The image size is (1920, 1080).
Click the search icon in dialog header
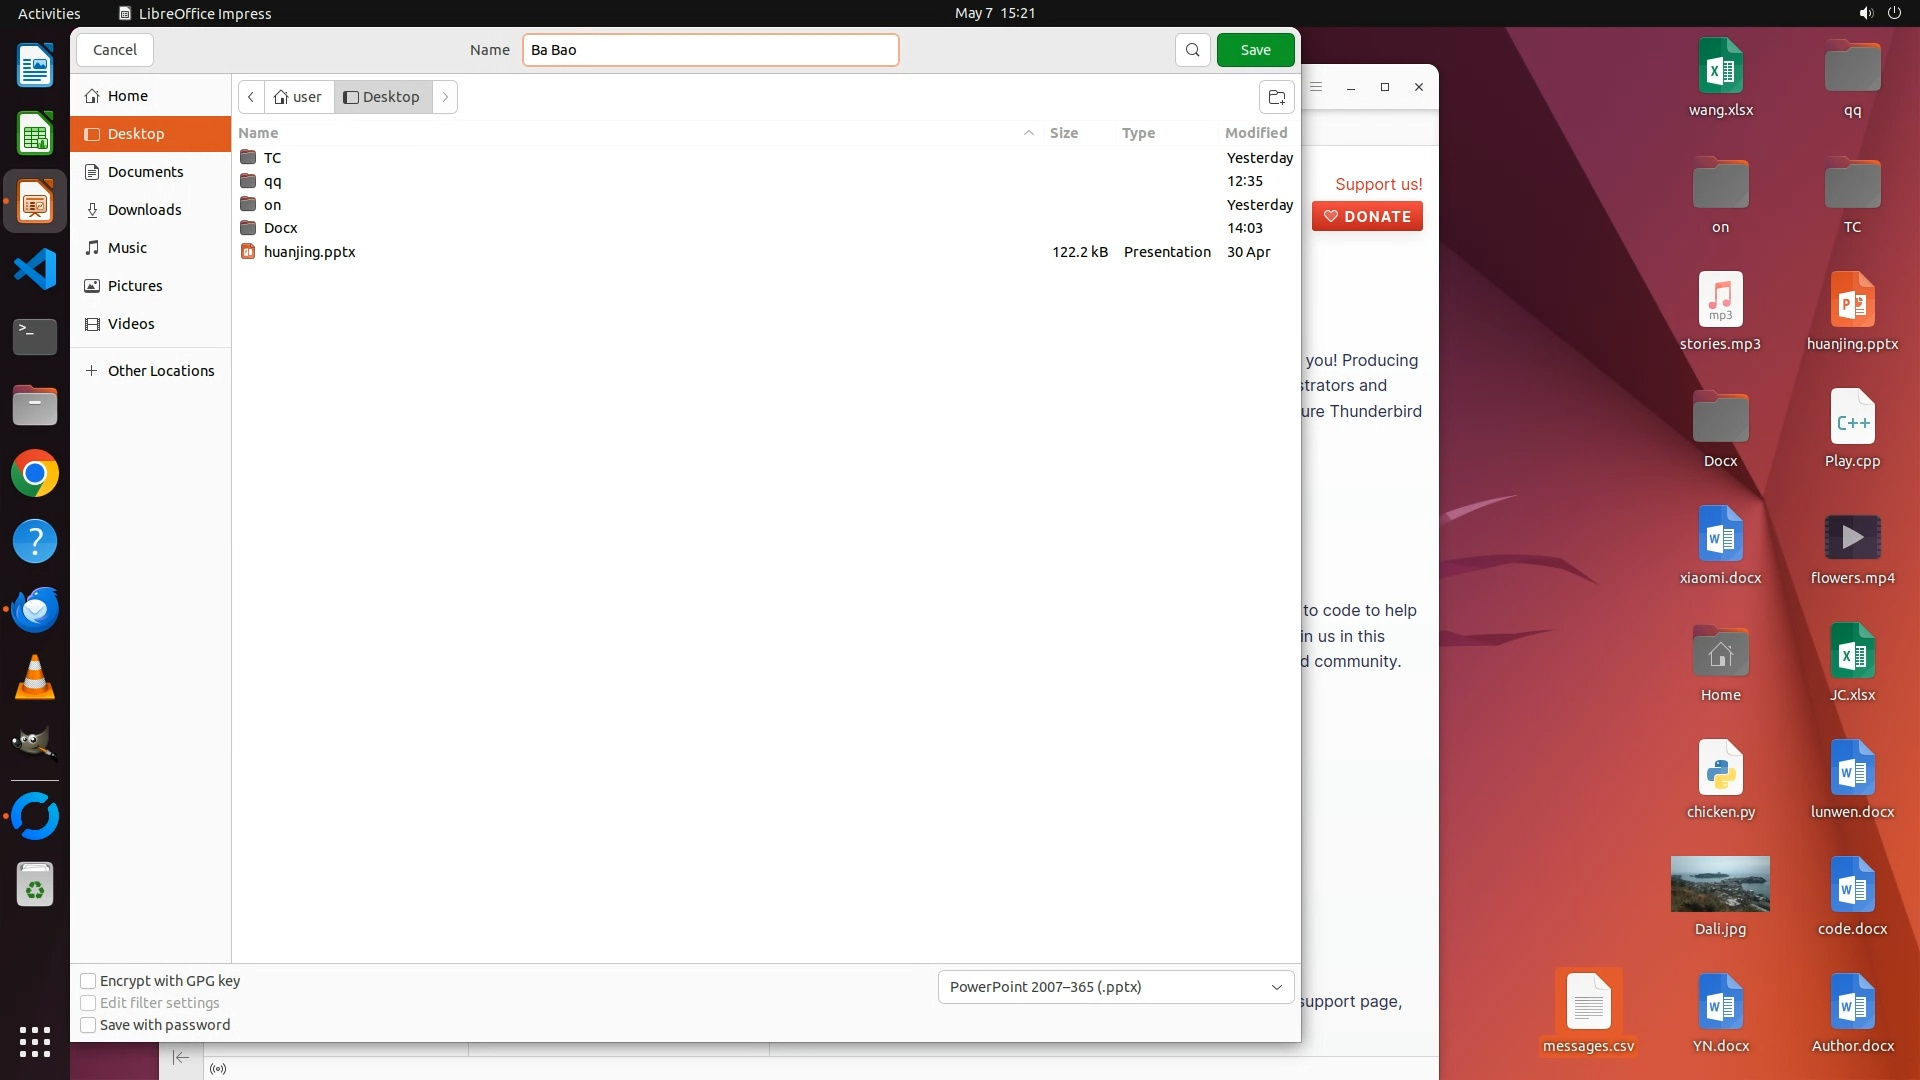1192,50
